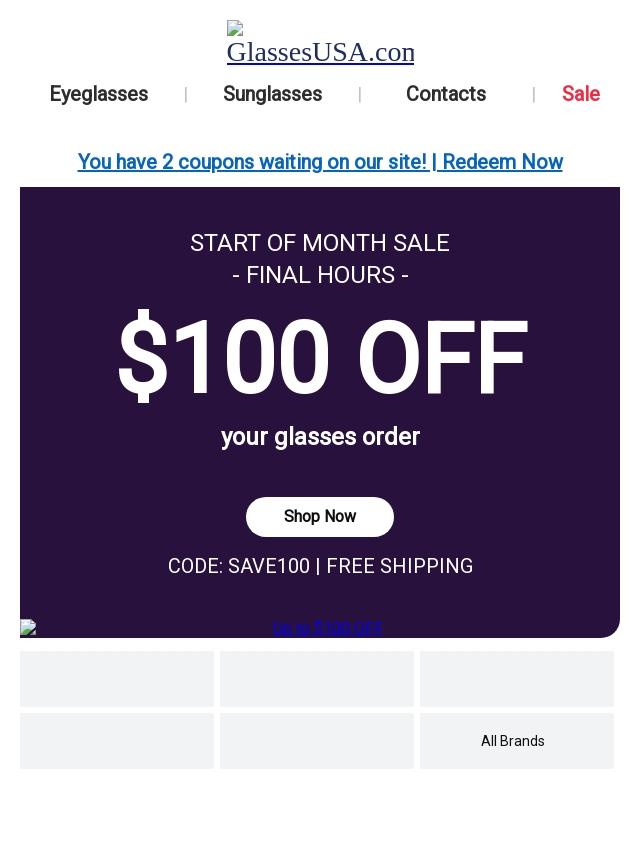Open the GlassesUSA.com logo text link
Viewport: 640px width, 854px height.
320,52
